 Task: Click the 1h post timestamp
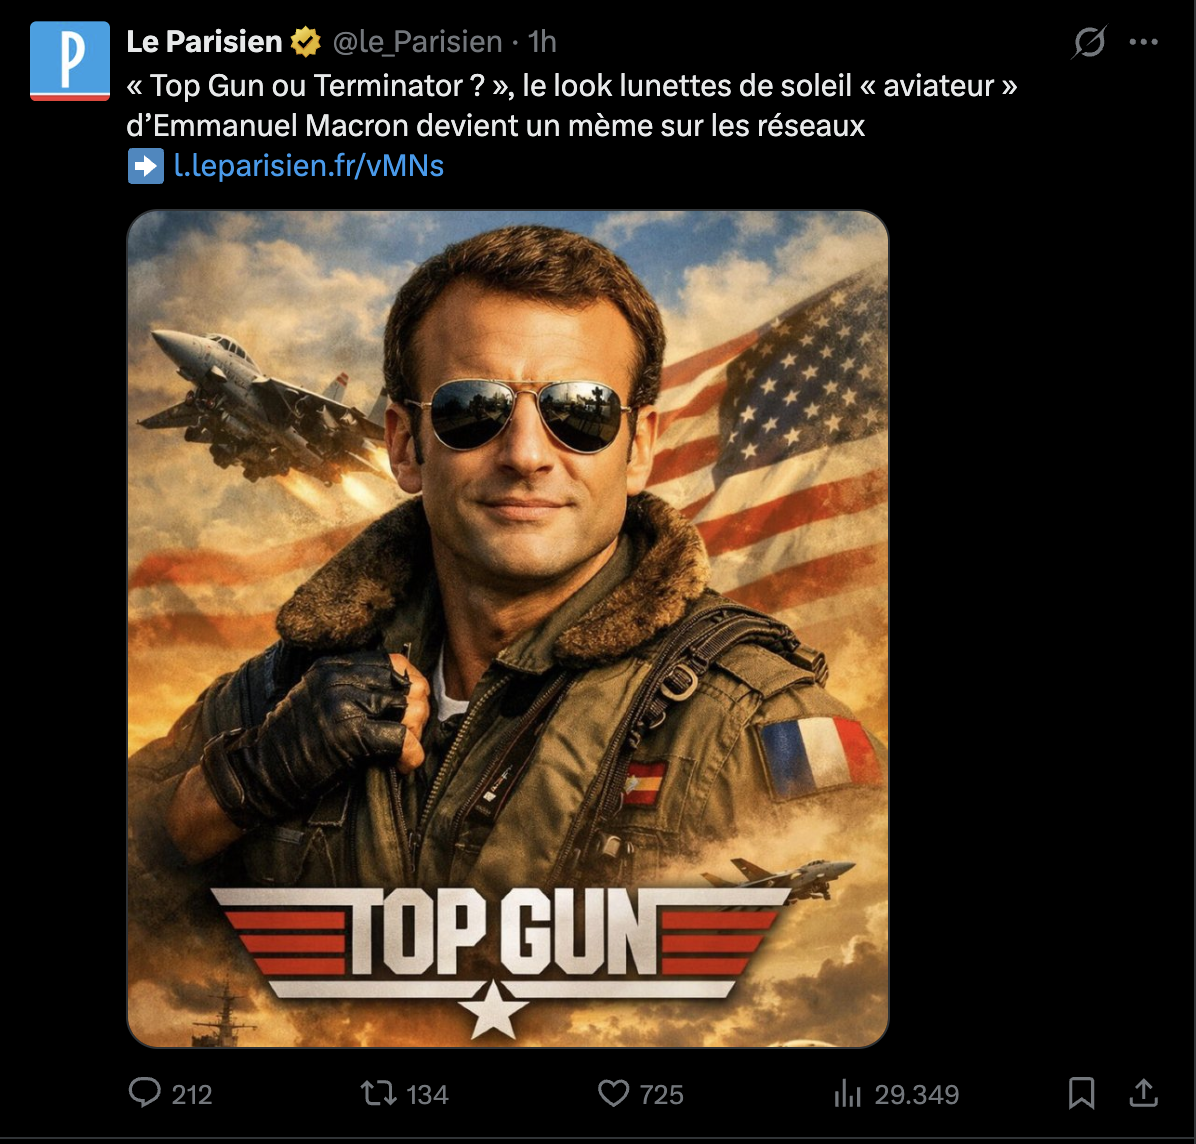tap(542, 42)
